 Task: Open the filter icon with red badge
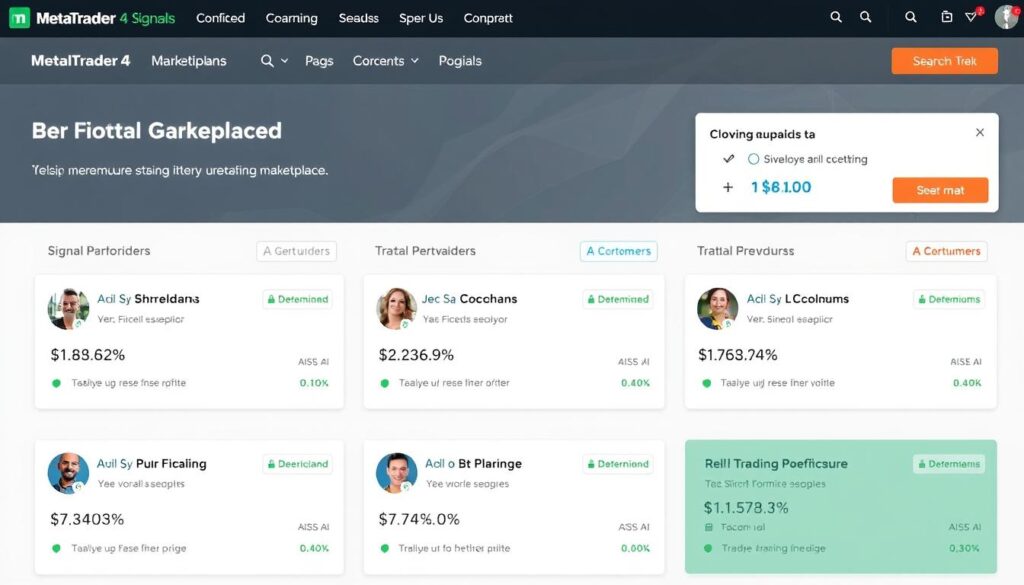[972, 17]
